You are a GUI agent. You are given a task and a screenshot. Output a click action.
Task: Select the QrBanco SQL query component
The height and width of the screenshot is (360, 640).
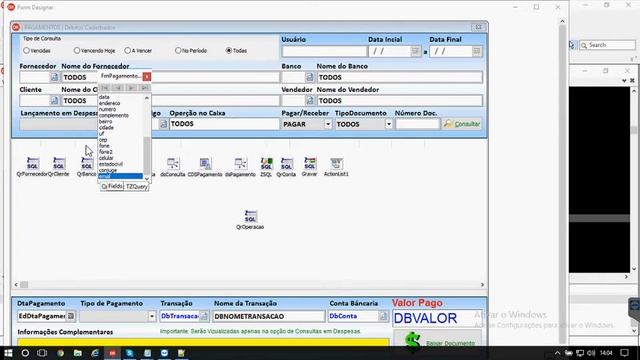coord(87,163)
